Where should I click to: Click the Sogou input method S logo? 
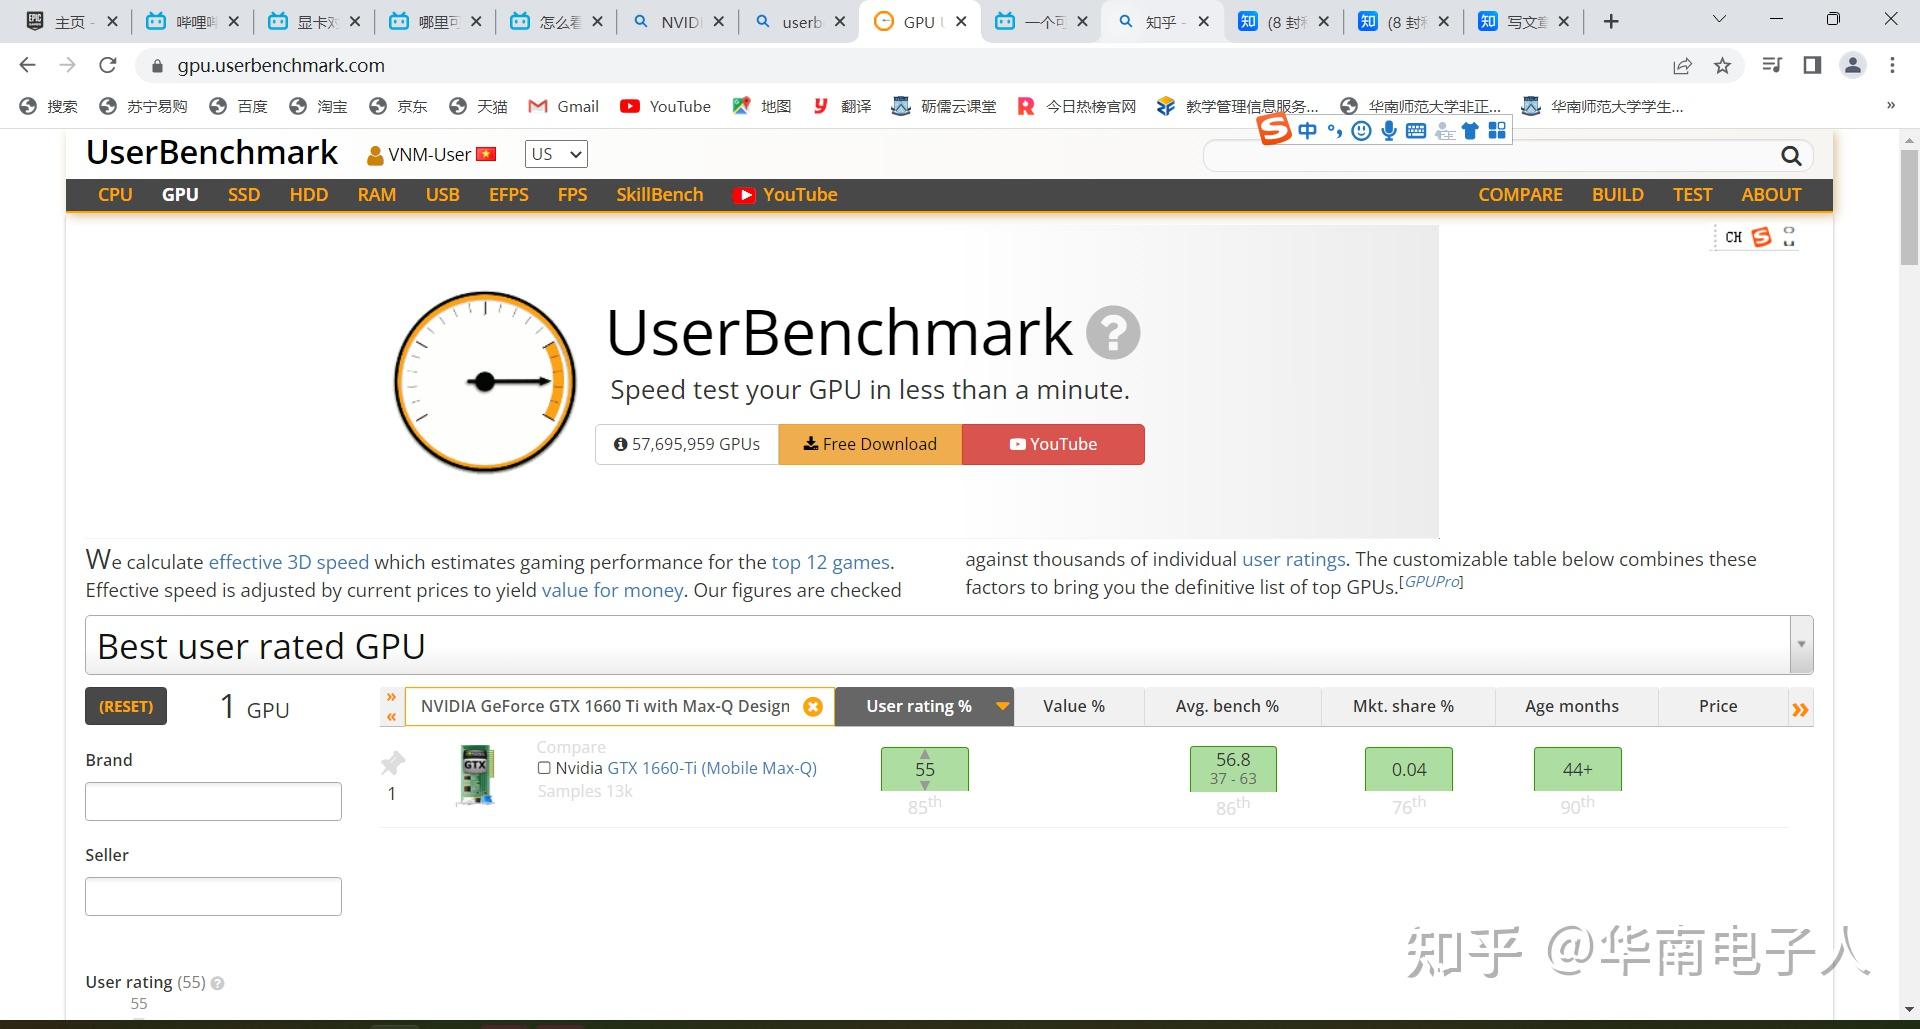(1273, 130)
